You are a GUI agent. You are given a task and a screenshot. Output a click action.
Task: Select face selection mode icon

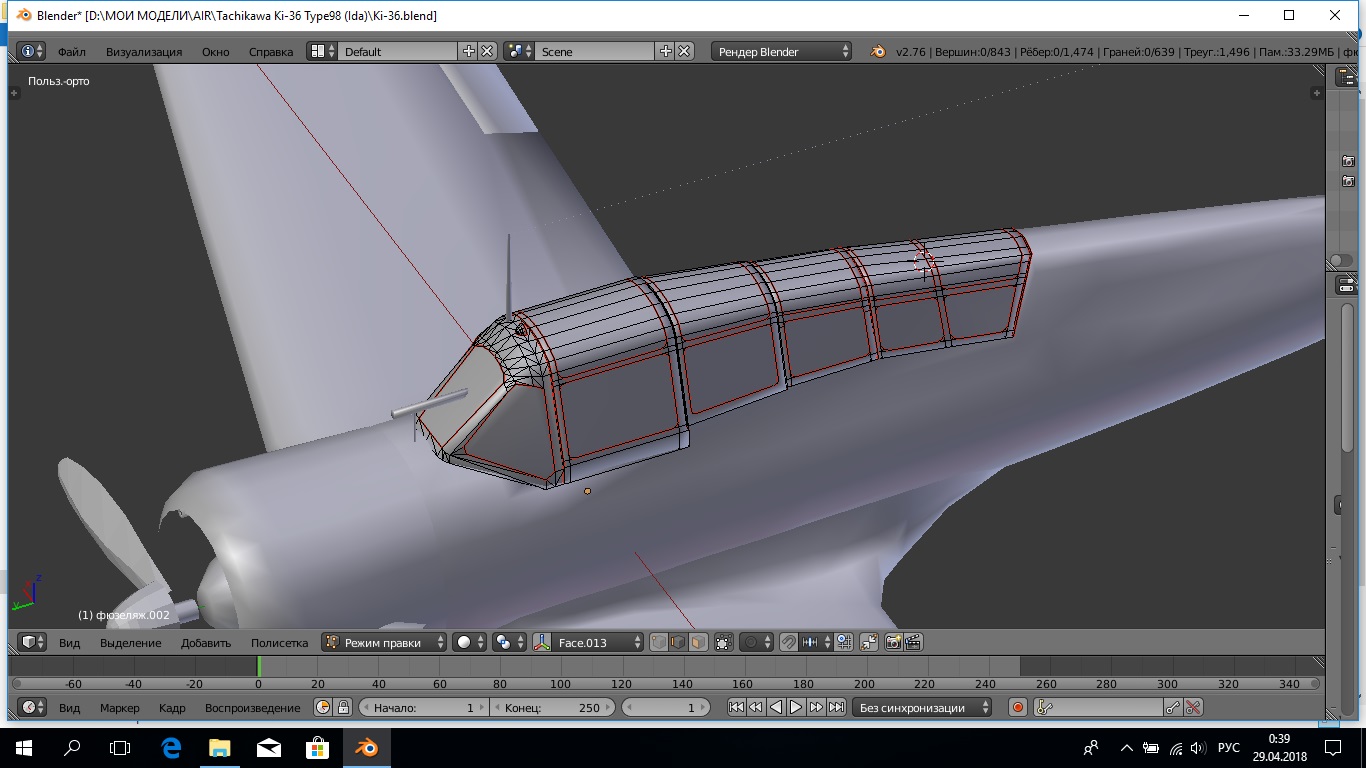[x=698, y=642]
